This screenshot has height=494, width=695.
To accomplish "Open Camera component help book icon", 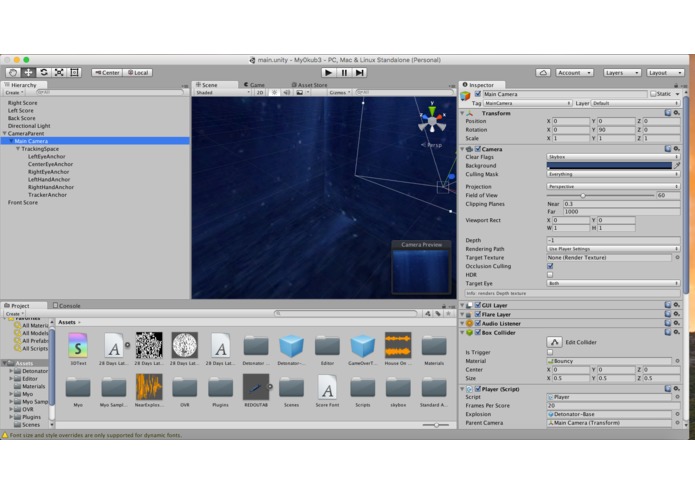I will [x=668, y=149].
